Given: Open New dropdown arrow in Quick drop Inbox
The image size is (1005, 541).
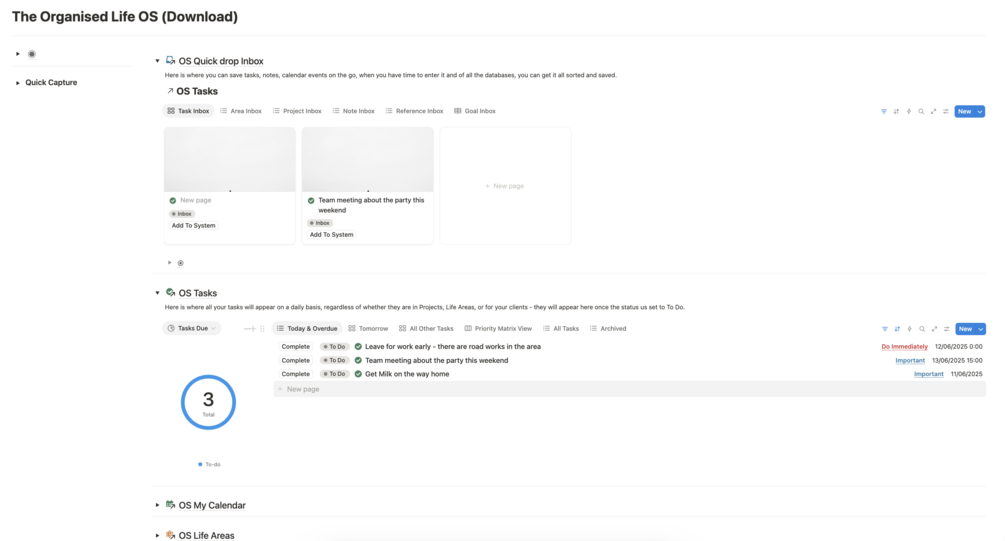Looking at the screenshot, I should pos(980,112).
